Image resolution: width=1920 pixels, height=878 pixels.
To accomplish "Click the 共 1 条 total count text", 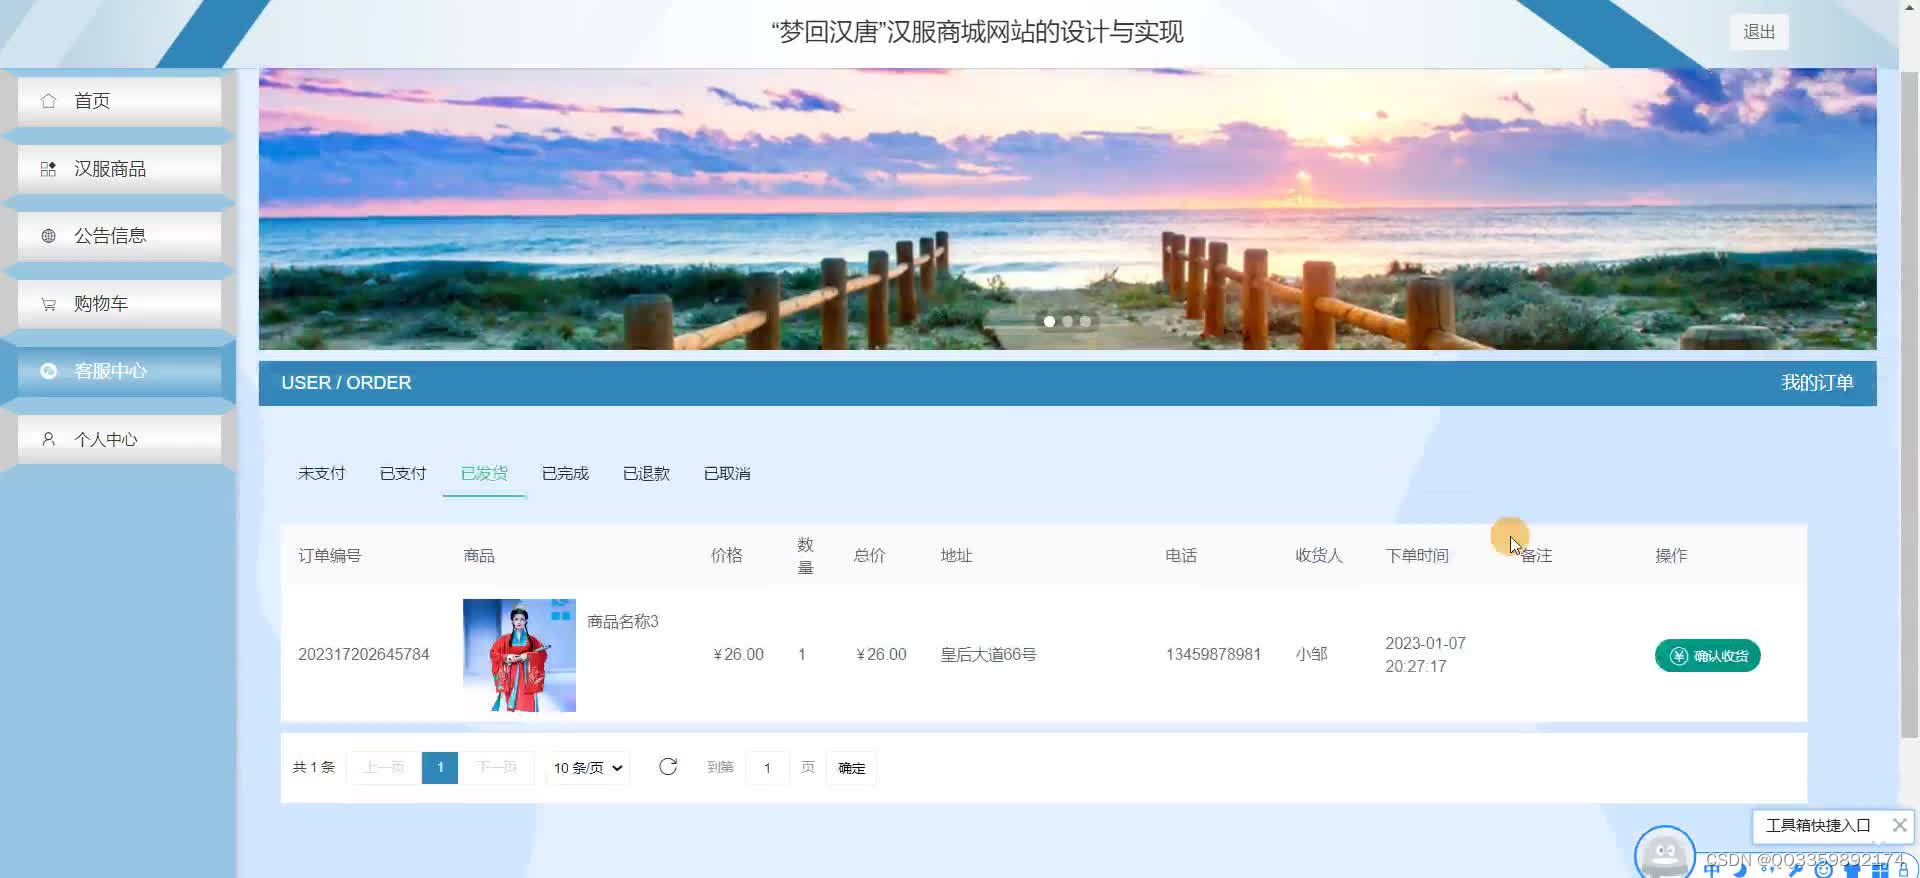I will point(313,767).
